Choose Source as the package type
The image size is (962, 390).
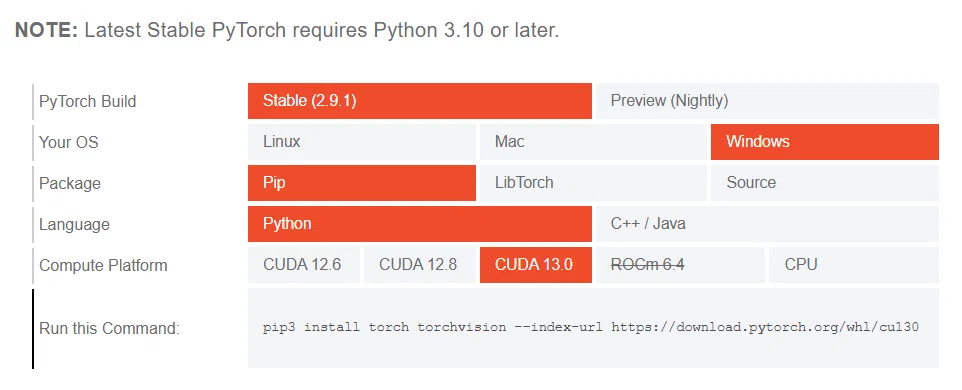(x=825, y=183)
